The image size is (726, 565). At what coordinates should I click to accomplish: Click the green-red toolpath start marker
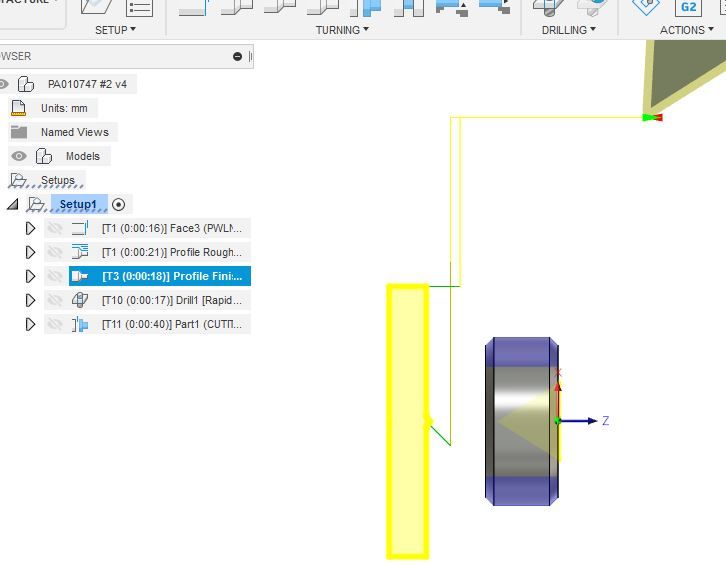(653, 117)
